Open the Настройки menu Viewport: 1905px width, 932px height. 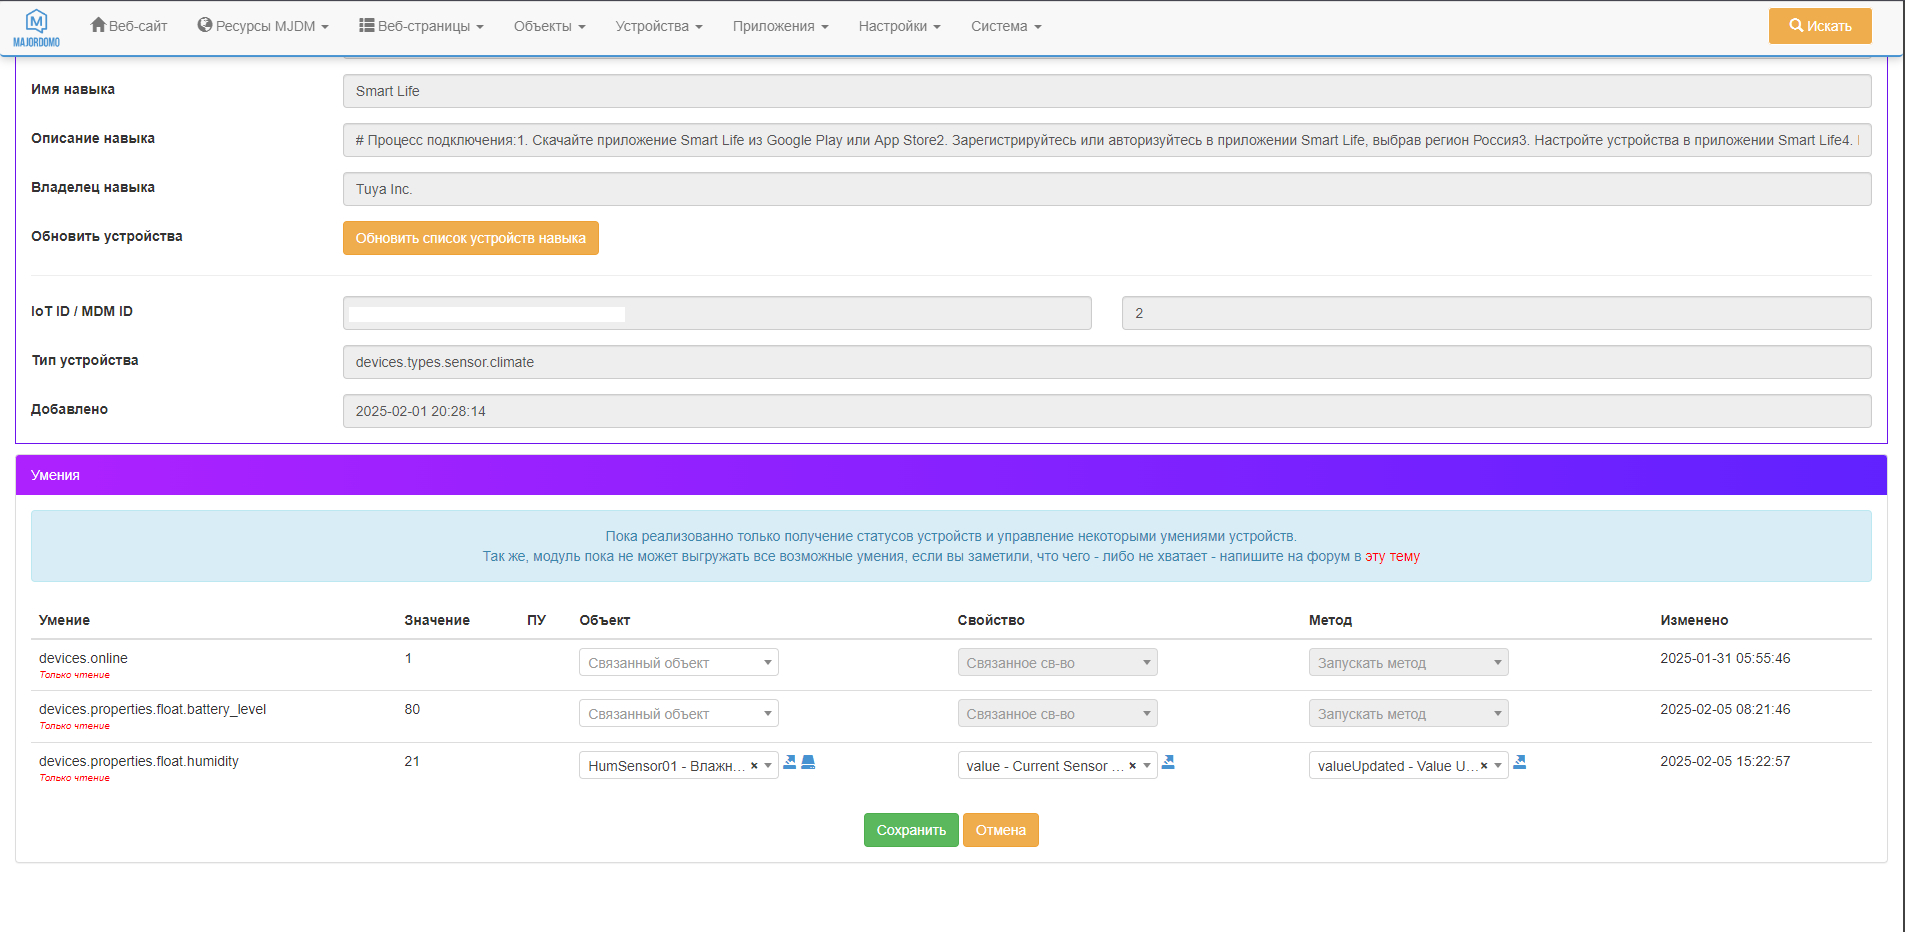tap(899, 26)
